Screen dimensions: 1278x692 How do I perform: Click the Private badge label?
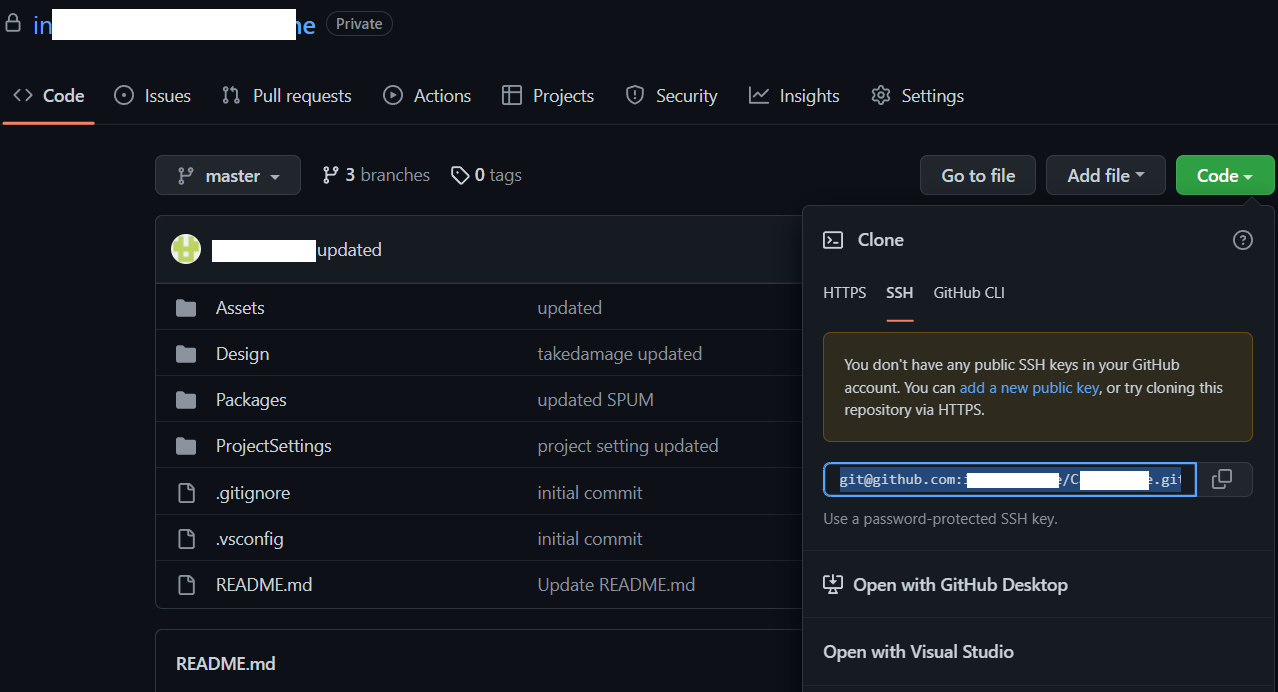359,24
